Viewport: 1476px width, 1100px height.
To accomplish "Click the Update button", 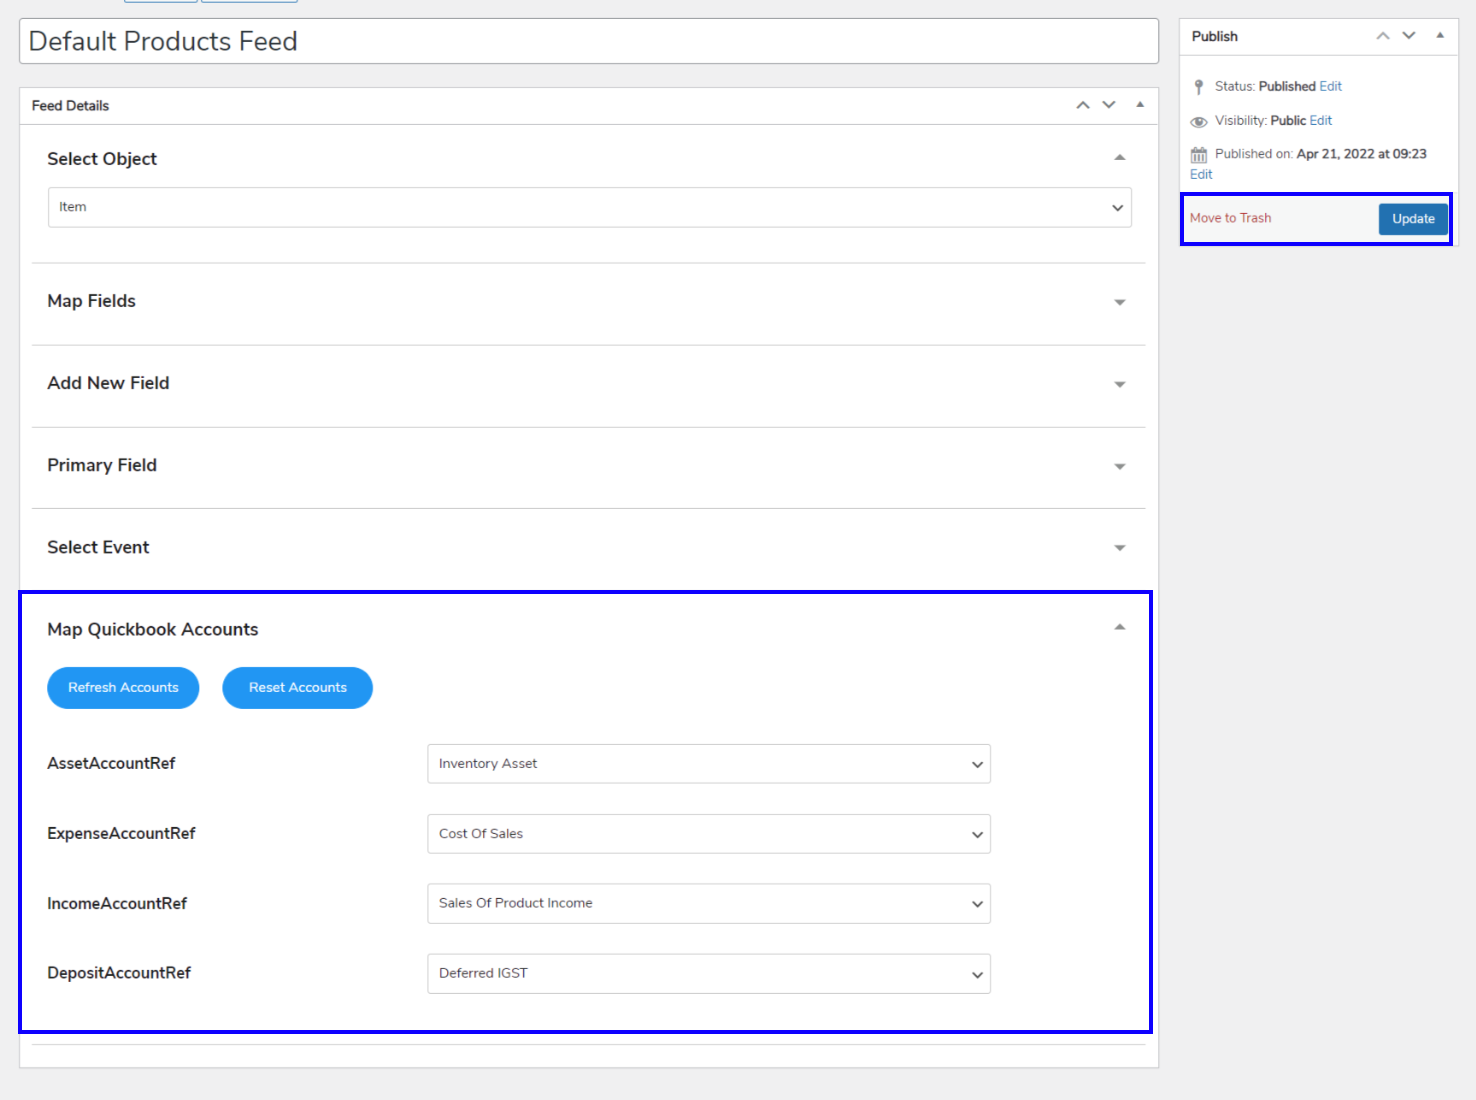I will (1413, 219).
